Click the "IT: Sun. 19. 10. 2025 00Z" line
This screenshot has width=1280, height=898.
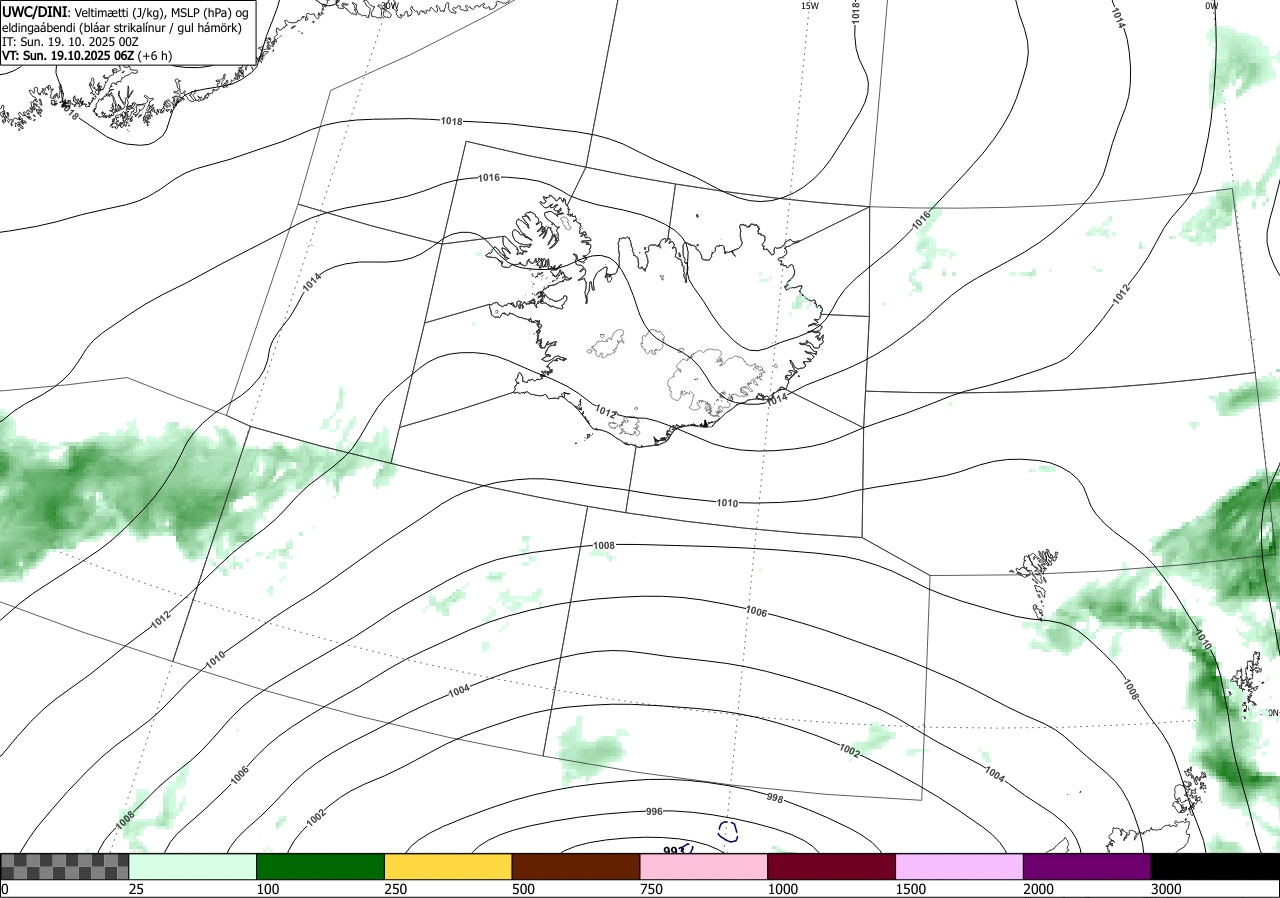70,42
